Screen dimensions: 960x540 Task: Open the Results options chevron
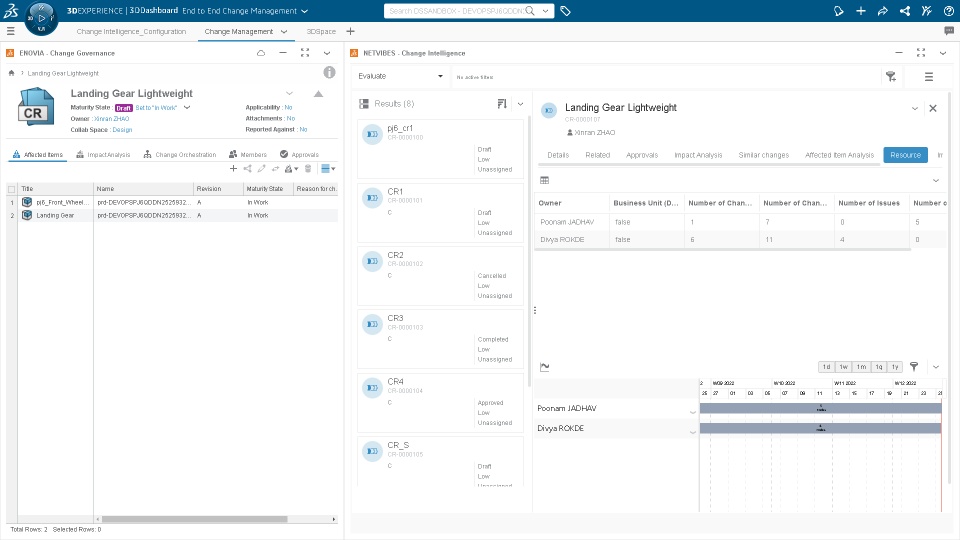click(x=520, y=104)
